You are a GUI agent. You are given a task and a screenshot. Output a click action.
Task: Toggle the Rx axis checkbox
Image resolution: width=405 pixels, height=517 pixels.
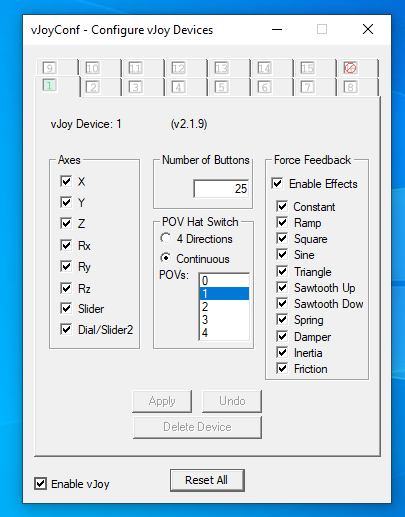(x=66, y=245)
